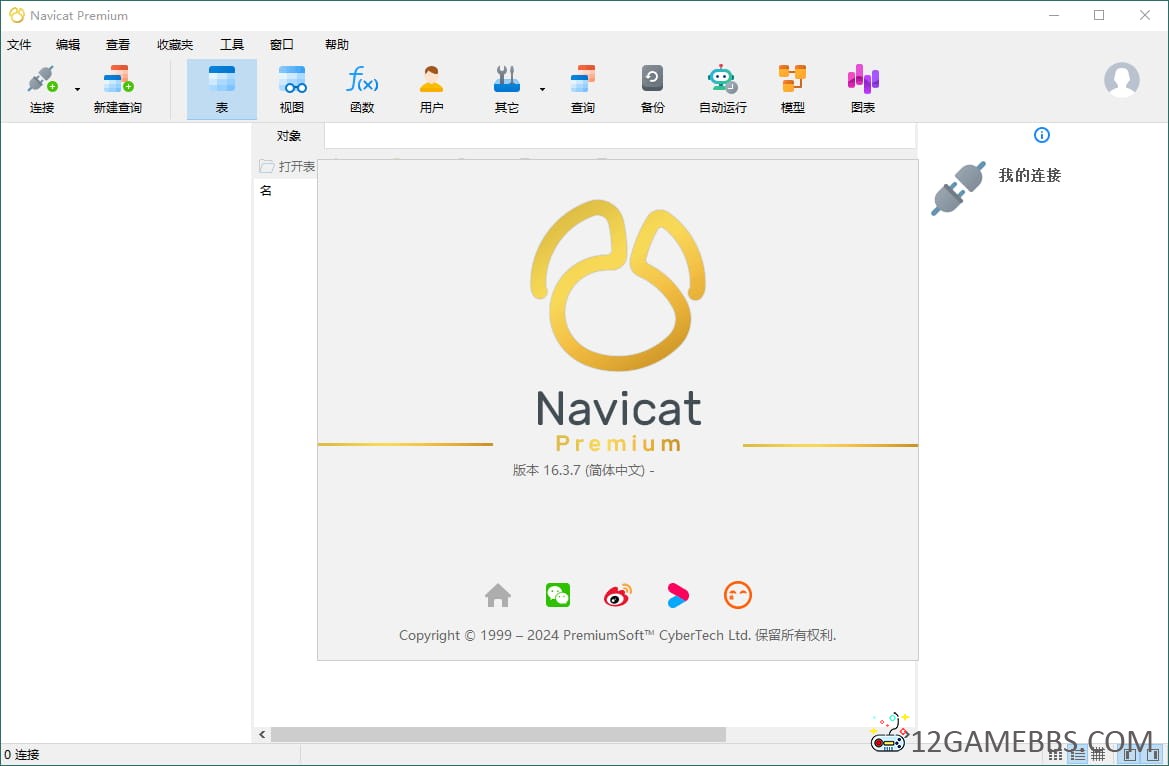Viewport: 1169px width, 766px height.
Task: Click the 我的连接 label
Action: (x=1030, y=175)
